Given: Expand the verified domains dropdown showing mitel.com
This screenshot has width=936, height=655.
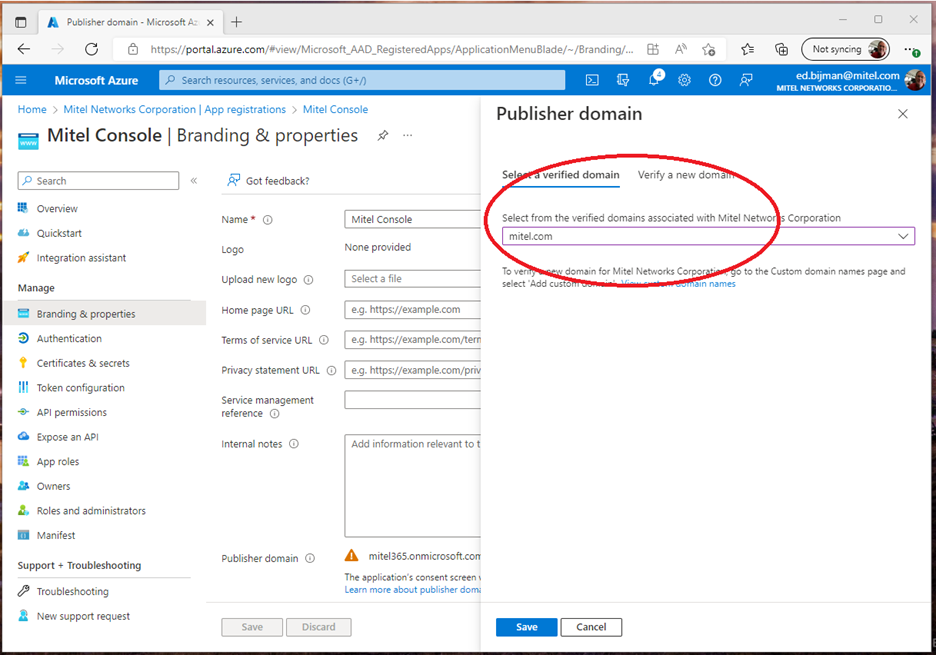Looking at the screenshot, I should [x=903, y=237].
